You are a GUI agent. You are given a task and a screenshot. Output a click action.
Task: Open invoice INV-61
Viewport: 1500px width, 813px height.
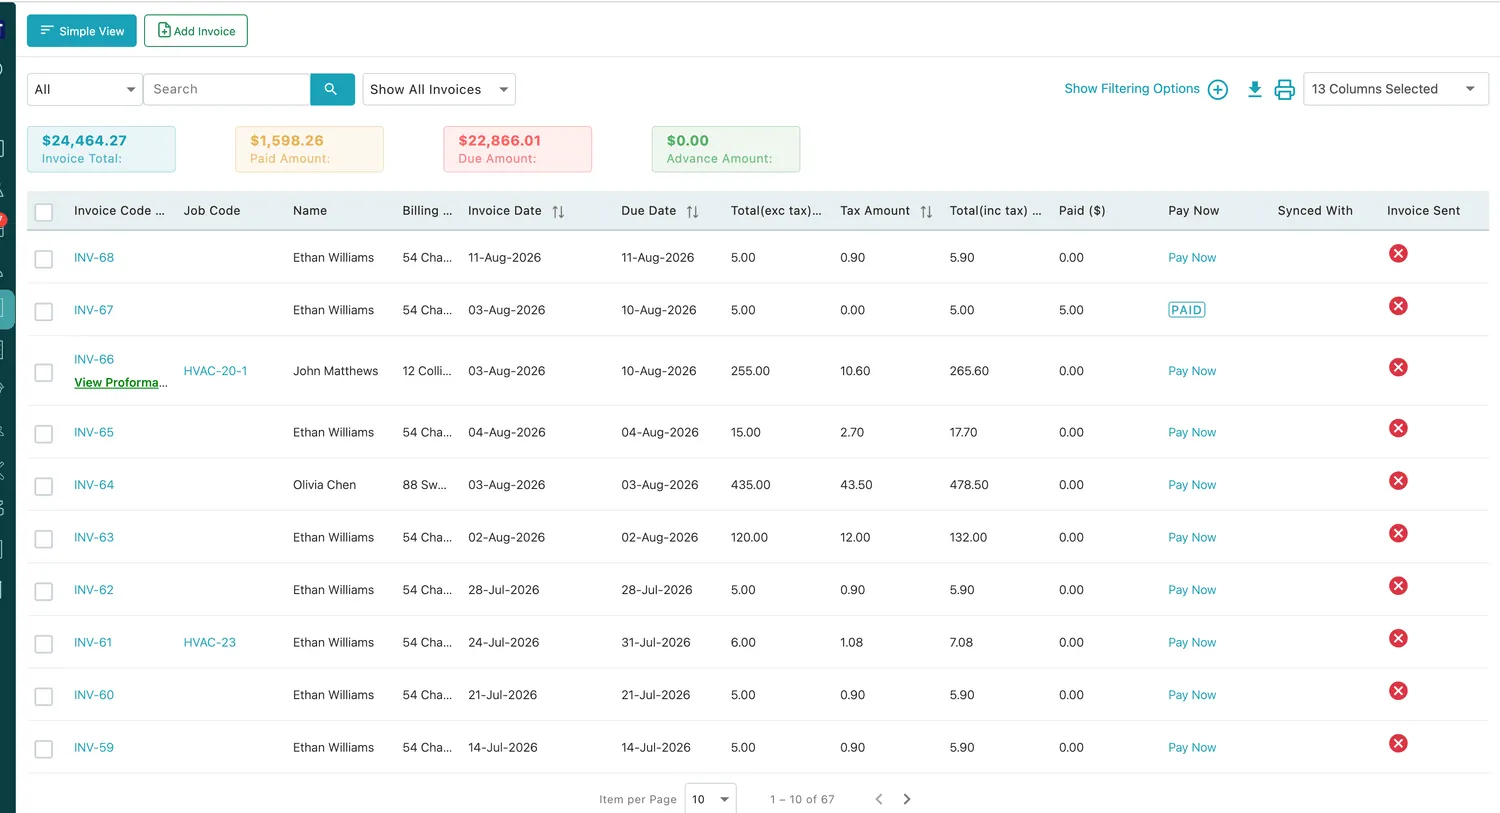(x=93, y=643)
